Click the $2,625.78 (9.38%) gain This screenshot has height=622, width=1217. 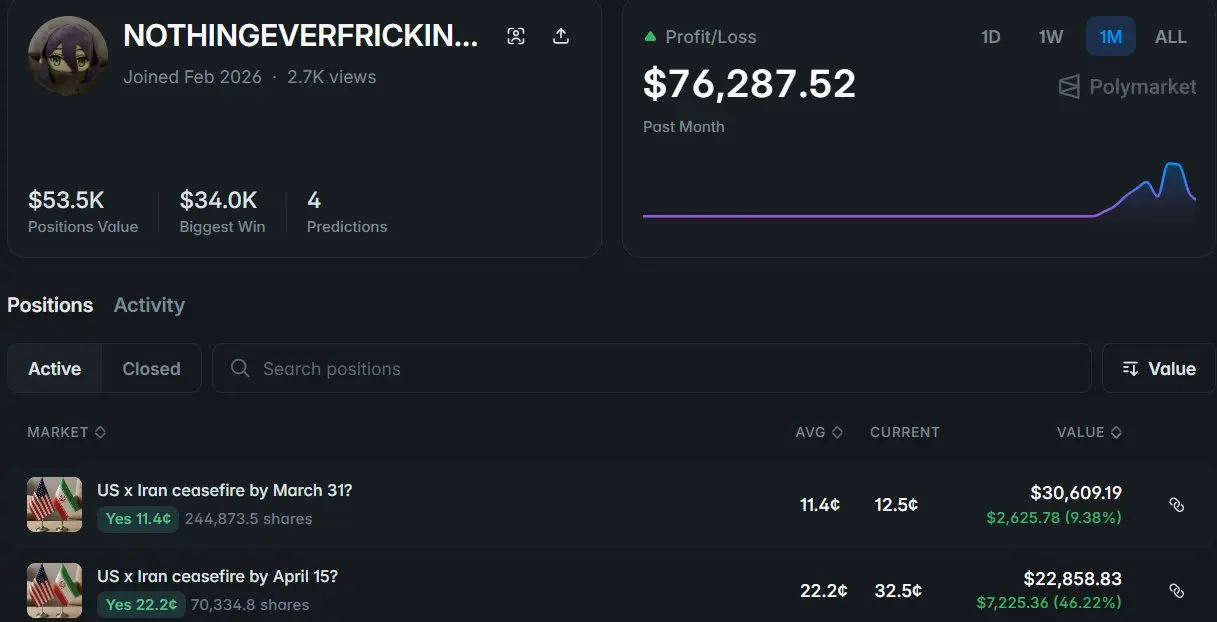tap(1054, 517)
